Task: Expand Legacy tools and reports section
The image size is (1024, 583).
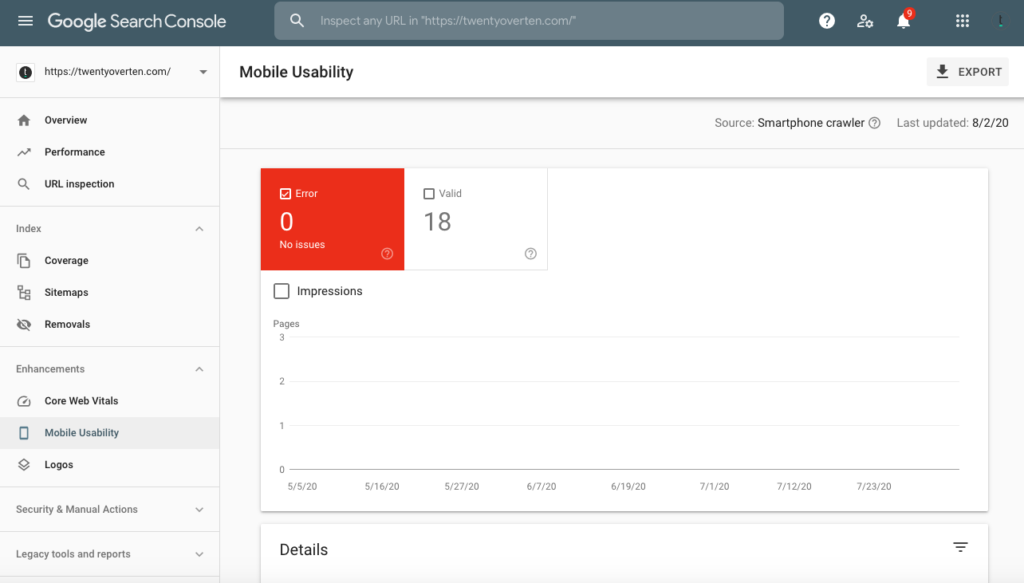Action: pyautogui.click(x=199, y=554)
